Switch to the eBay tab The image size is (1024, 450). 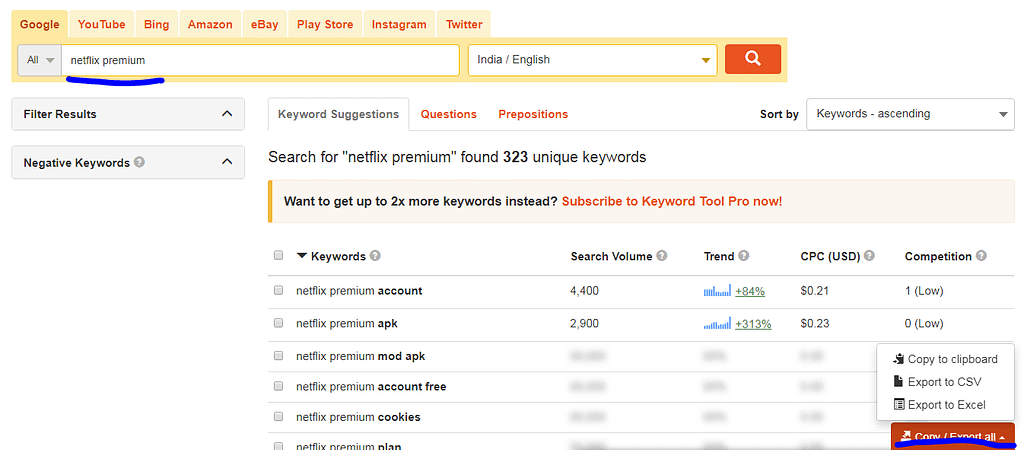[x=264, y=24]
